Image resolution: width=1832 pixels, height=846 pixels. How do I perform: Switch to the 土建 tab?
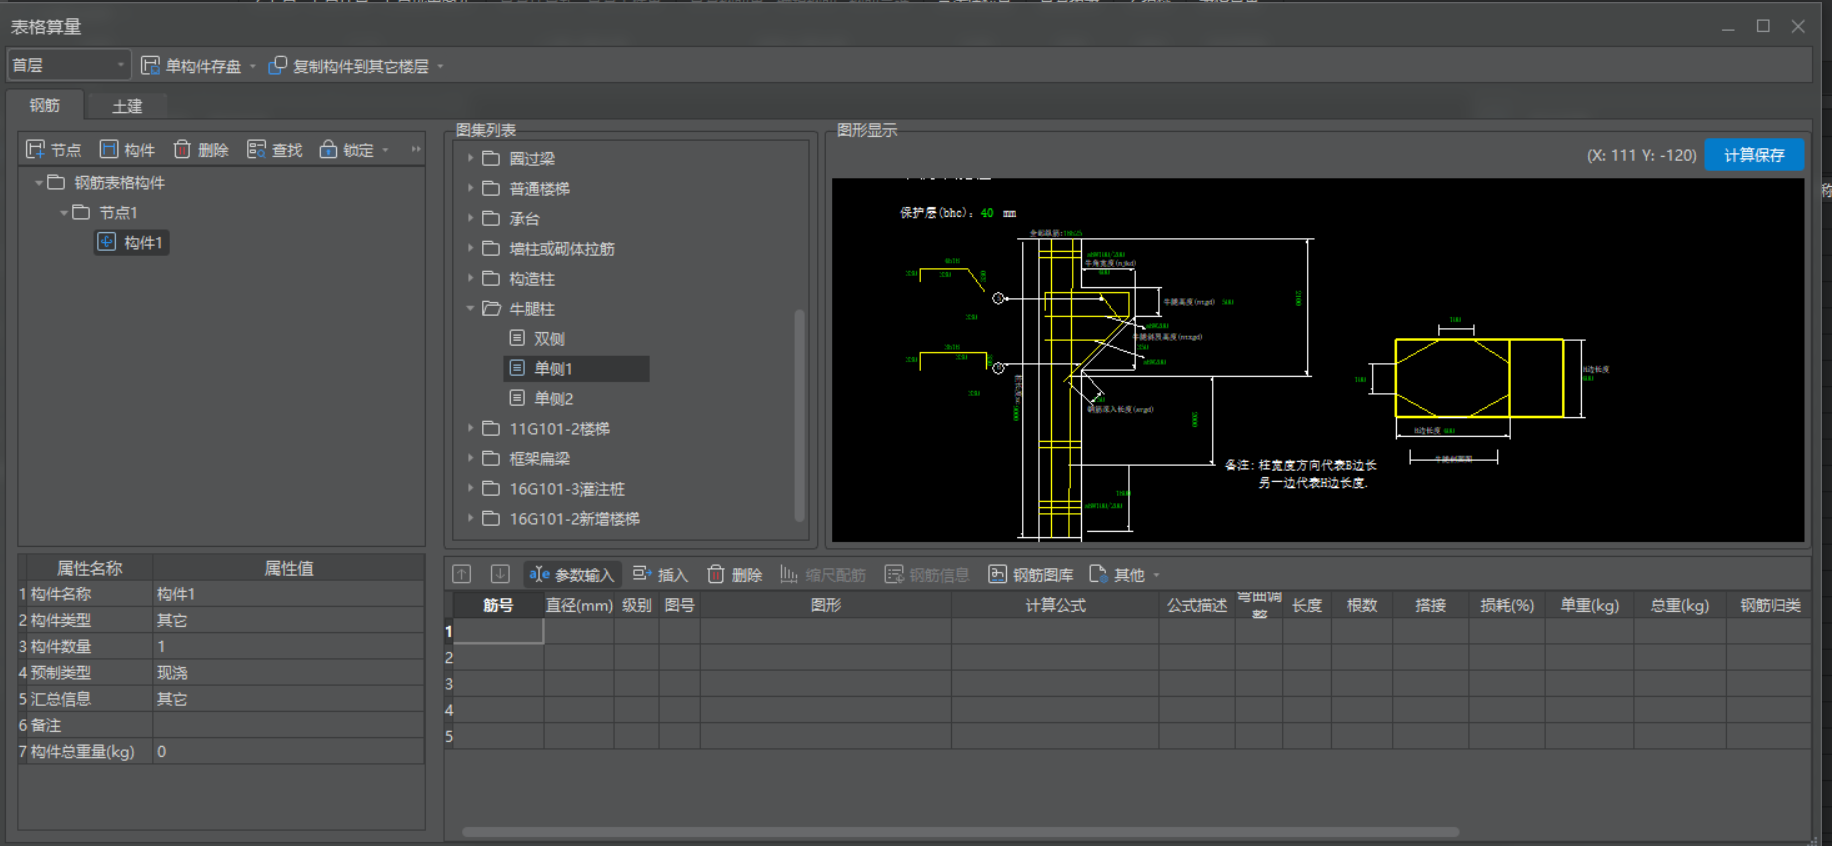pyautogui.click(x=127, y=106)
